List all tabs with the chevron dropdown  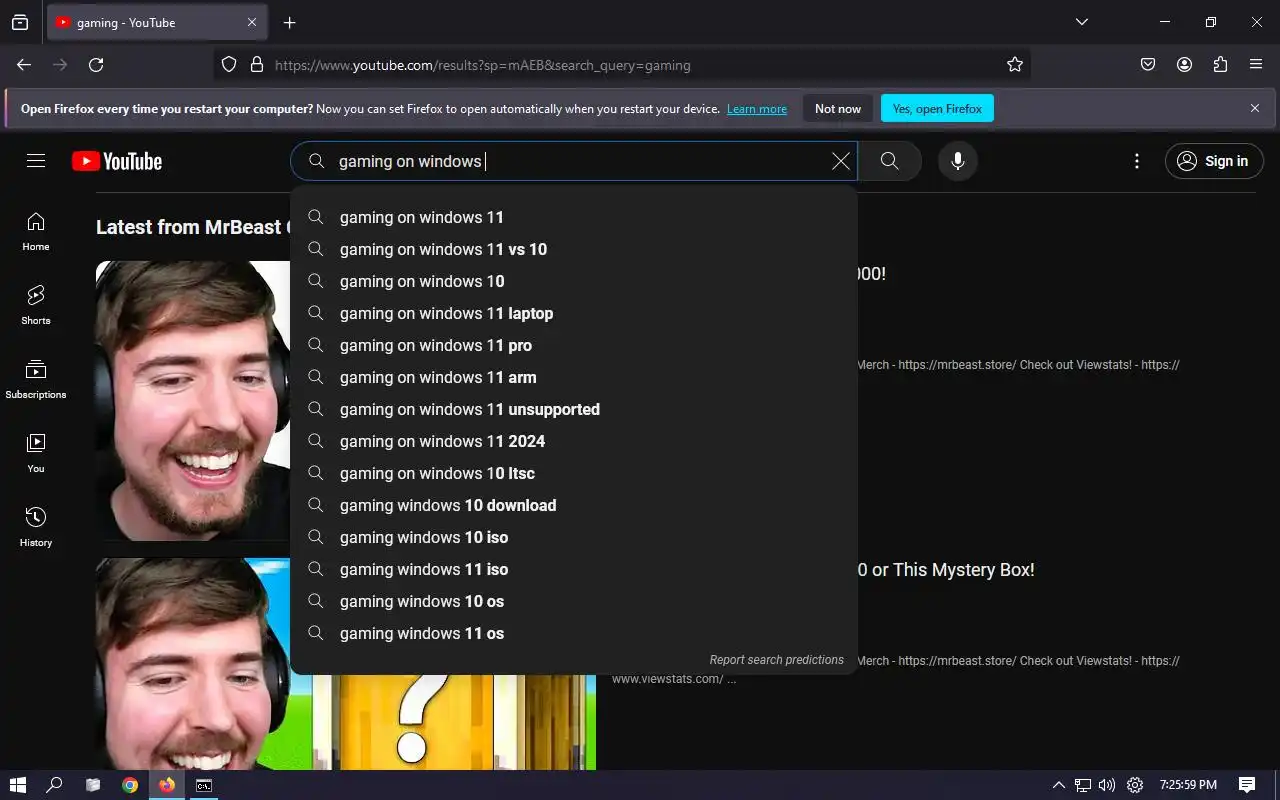click(x=1081, y=22)
